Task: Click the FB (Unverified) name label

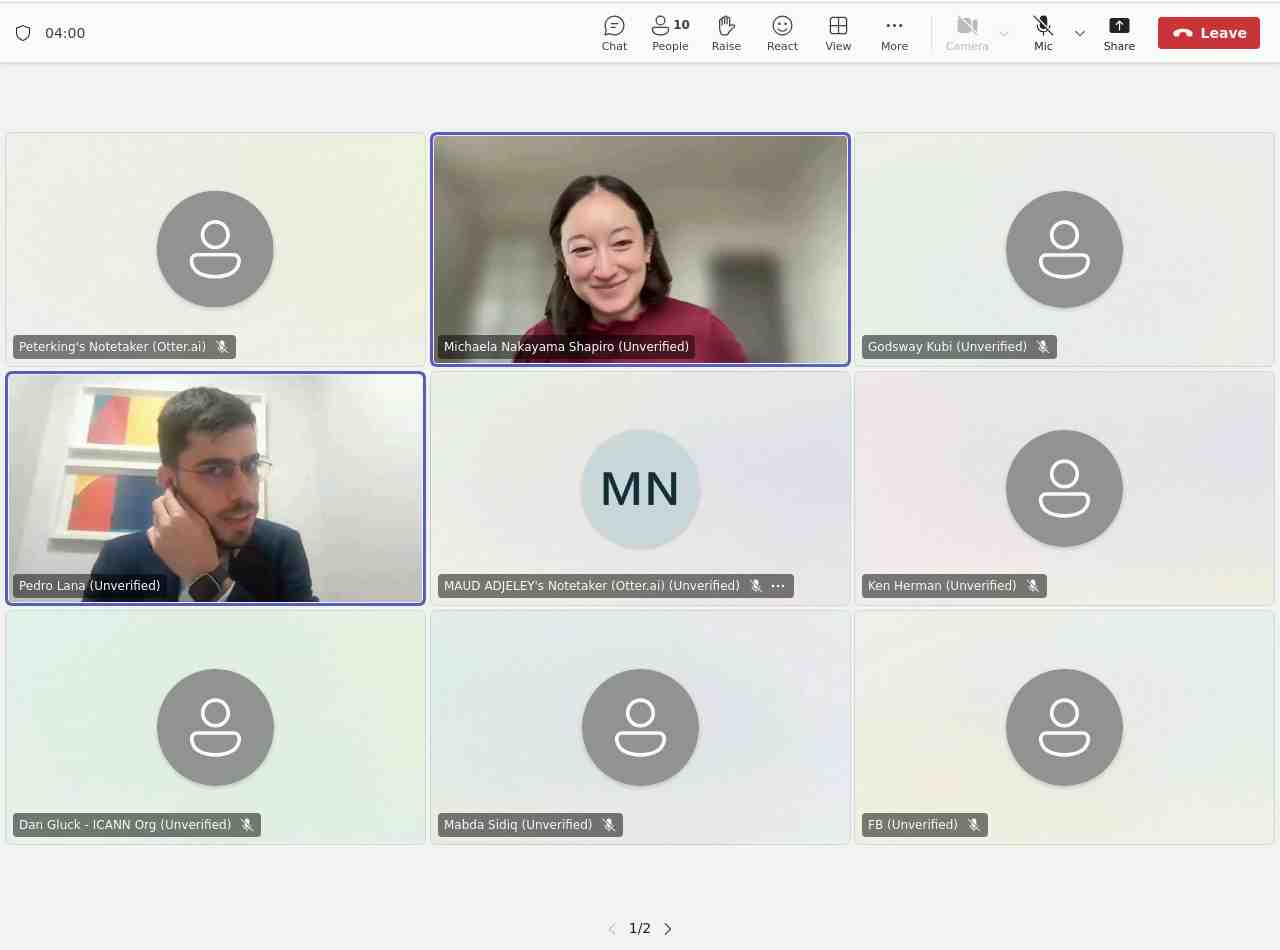Action: pos(913,825)
